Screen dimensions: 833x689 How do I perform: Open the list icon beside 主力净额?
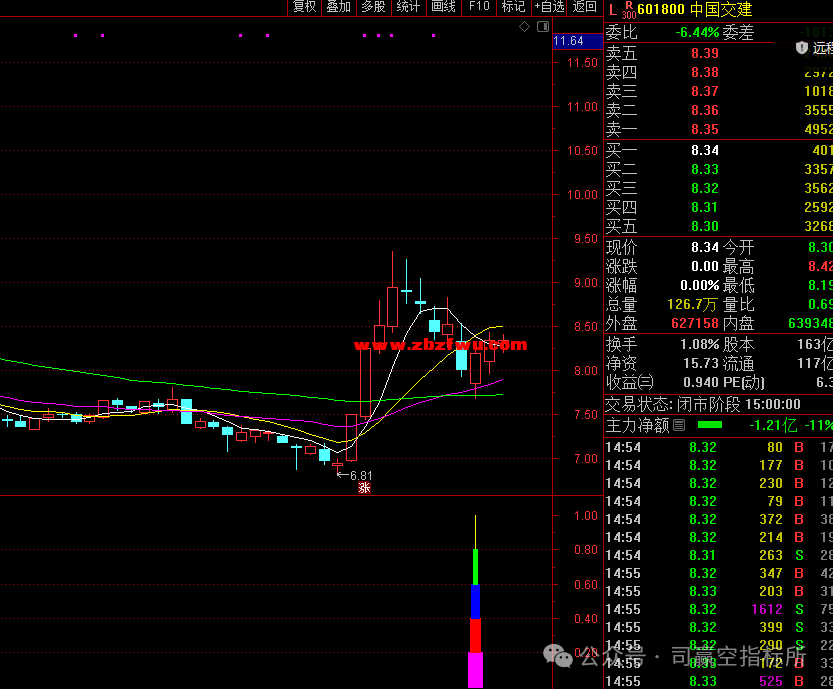[x=679, y=425]
